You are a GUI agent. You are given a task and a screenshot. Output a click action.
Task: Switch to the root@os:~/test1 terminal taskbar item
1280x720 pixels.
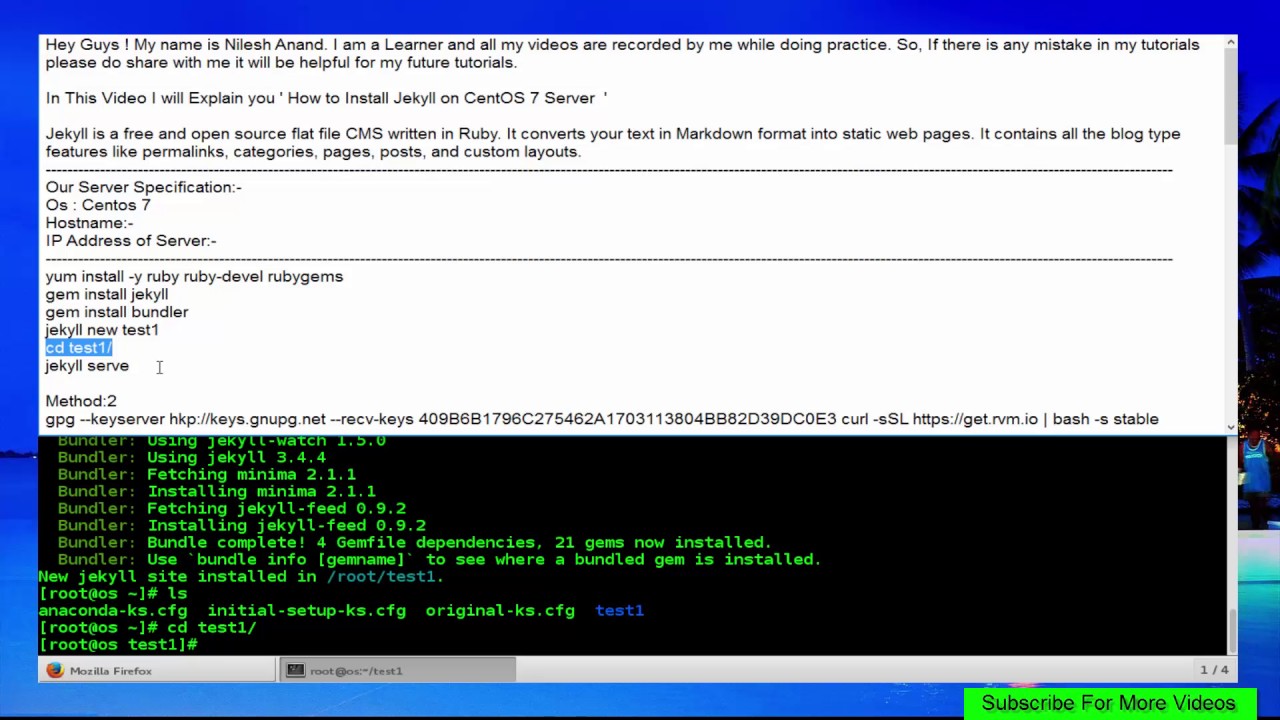(396, 671)
